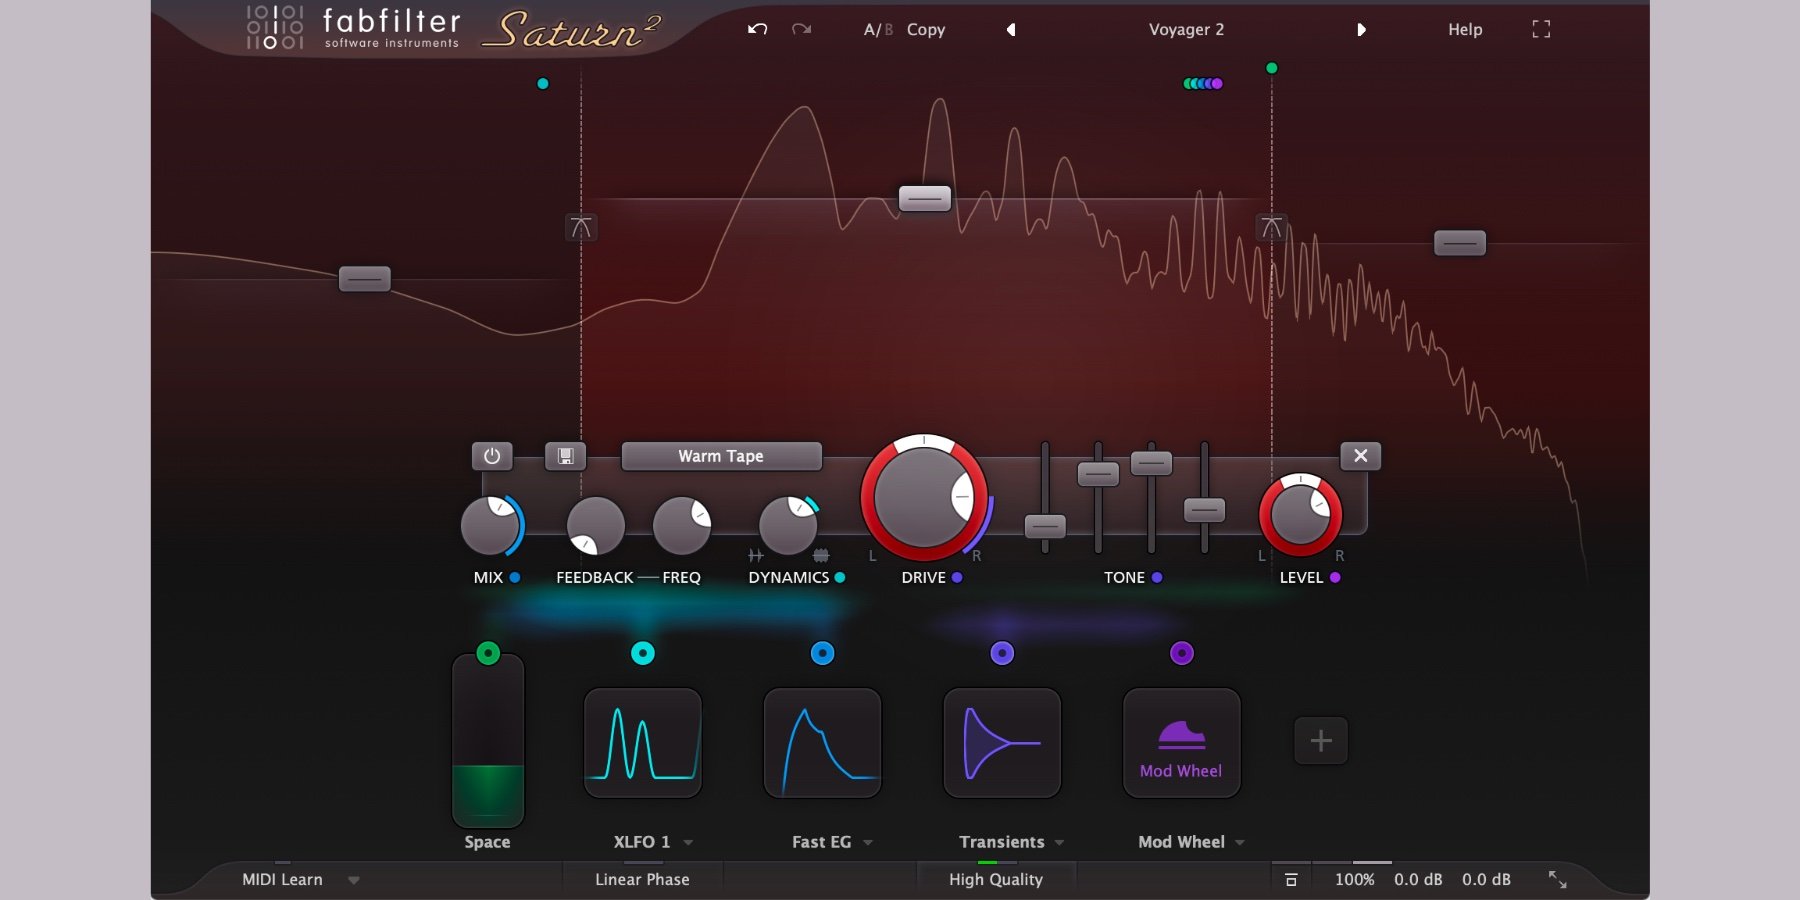Click the Space modulation slider
The width and height of the screenshot is (1800, 900).
tap(488, 740)
